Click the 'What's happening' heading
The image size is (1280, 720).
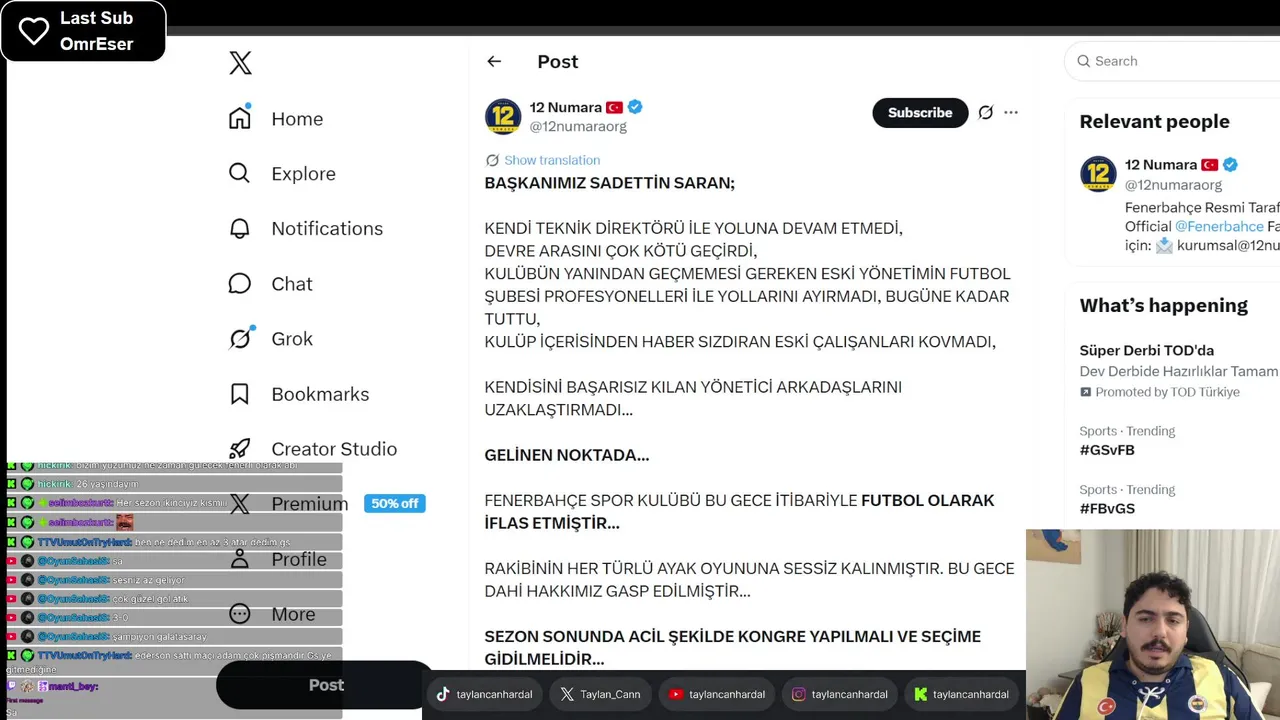(x=1164, y=306)
